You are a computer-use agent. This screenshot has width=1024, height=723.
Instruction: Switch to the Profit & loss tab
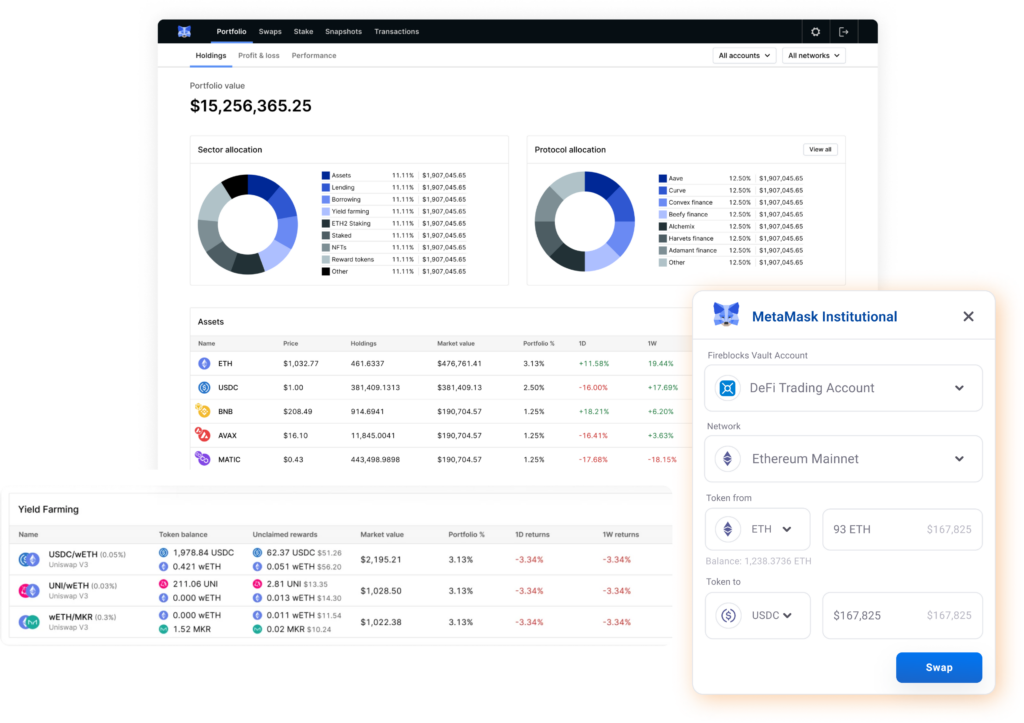pos(260,55)
